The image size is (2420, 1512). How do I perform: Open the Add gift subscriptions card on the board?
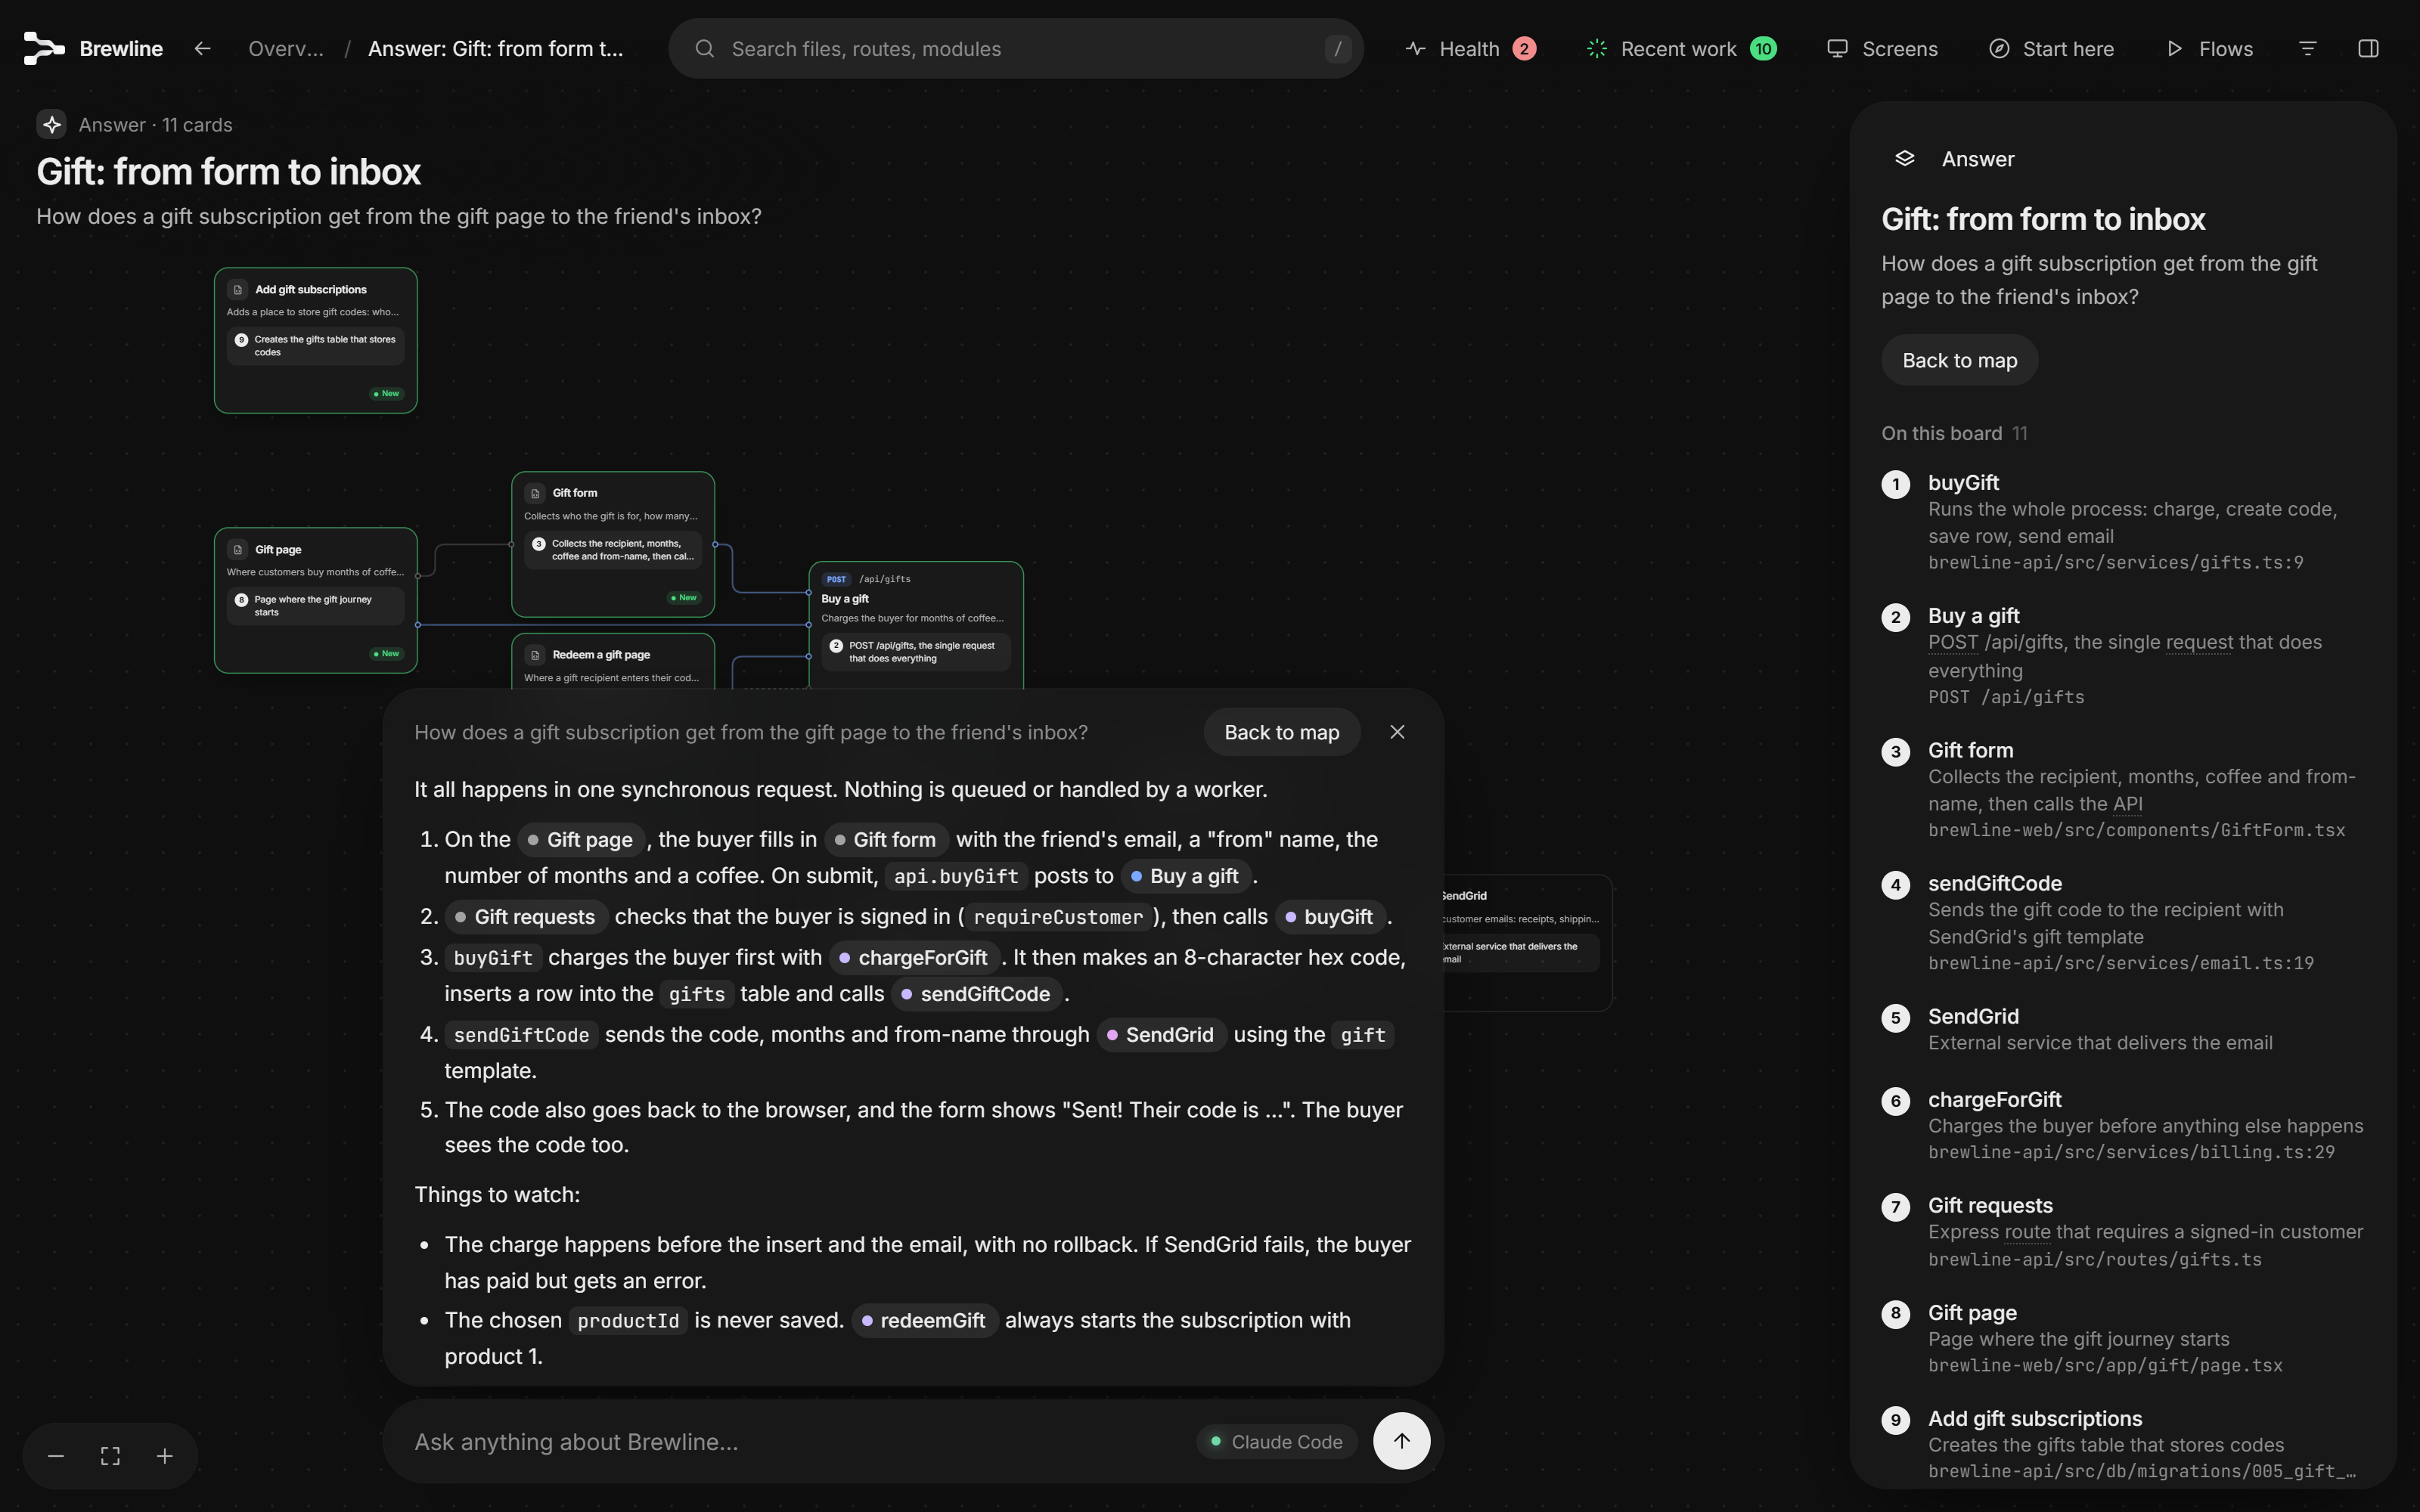tap(315, 340)
